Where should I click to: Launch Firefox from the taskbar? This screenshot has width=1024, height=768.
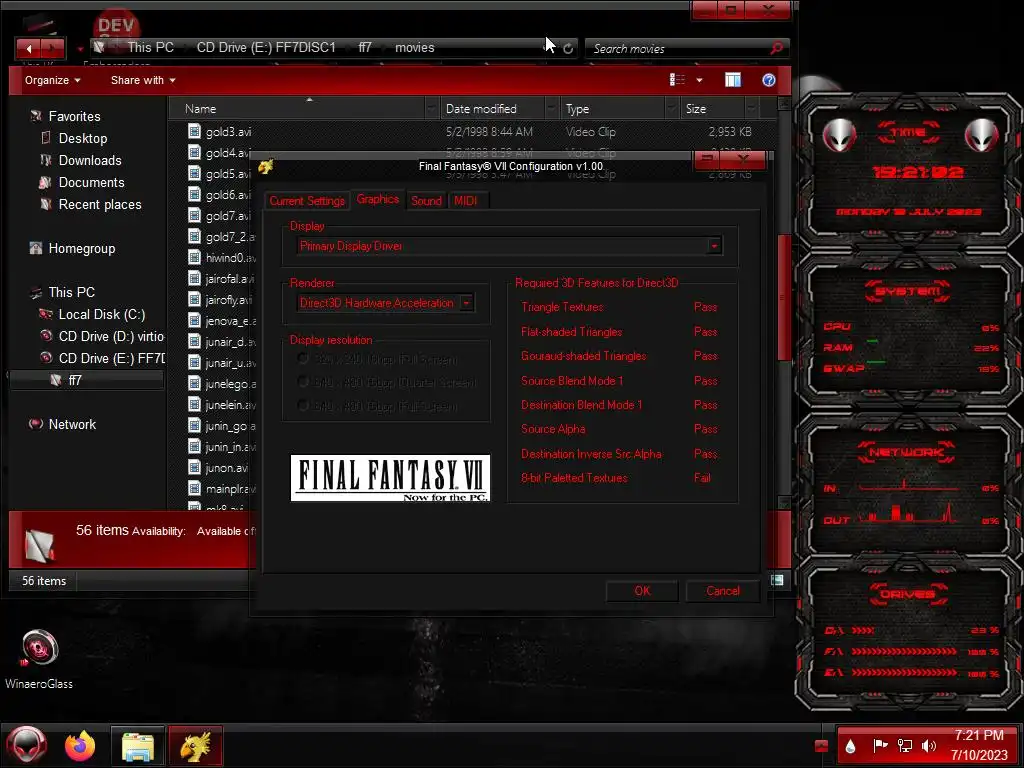pos(80,746)
